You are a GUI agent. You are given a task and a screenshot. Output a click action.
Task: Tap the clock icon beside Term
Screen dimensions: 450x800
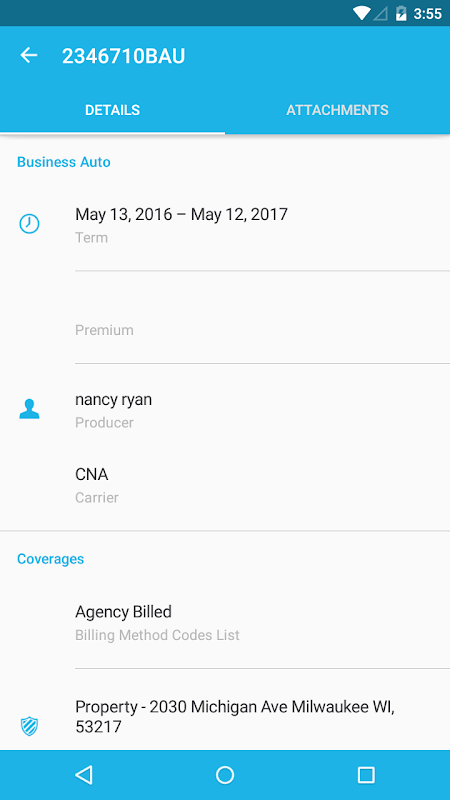[x=29, y=224]
